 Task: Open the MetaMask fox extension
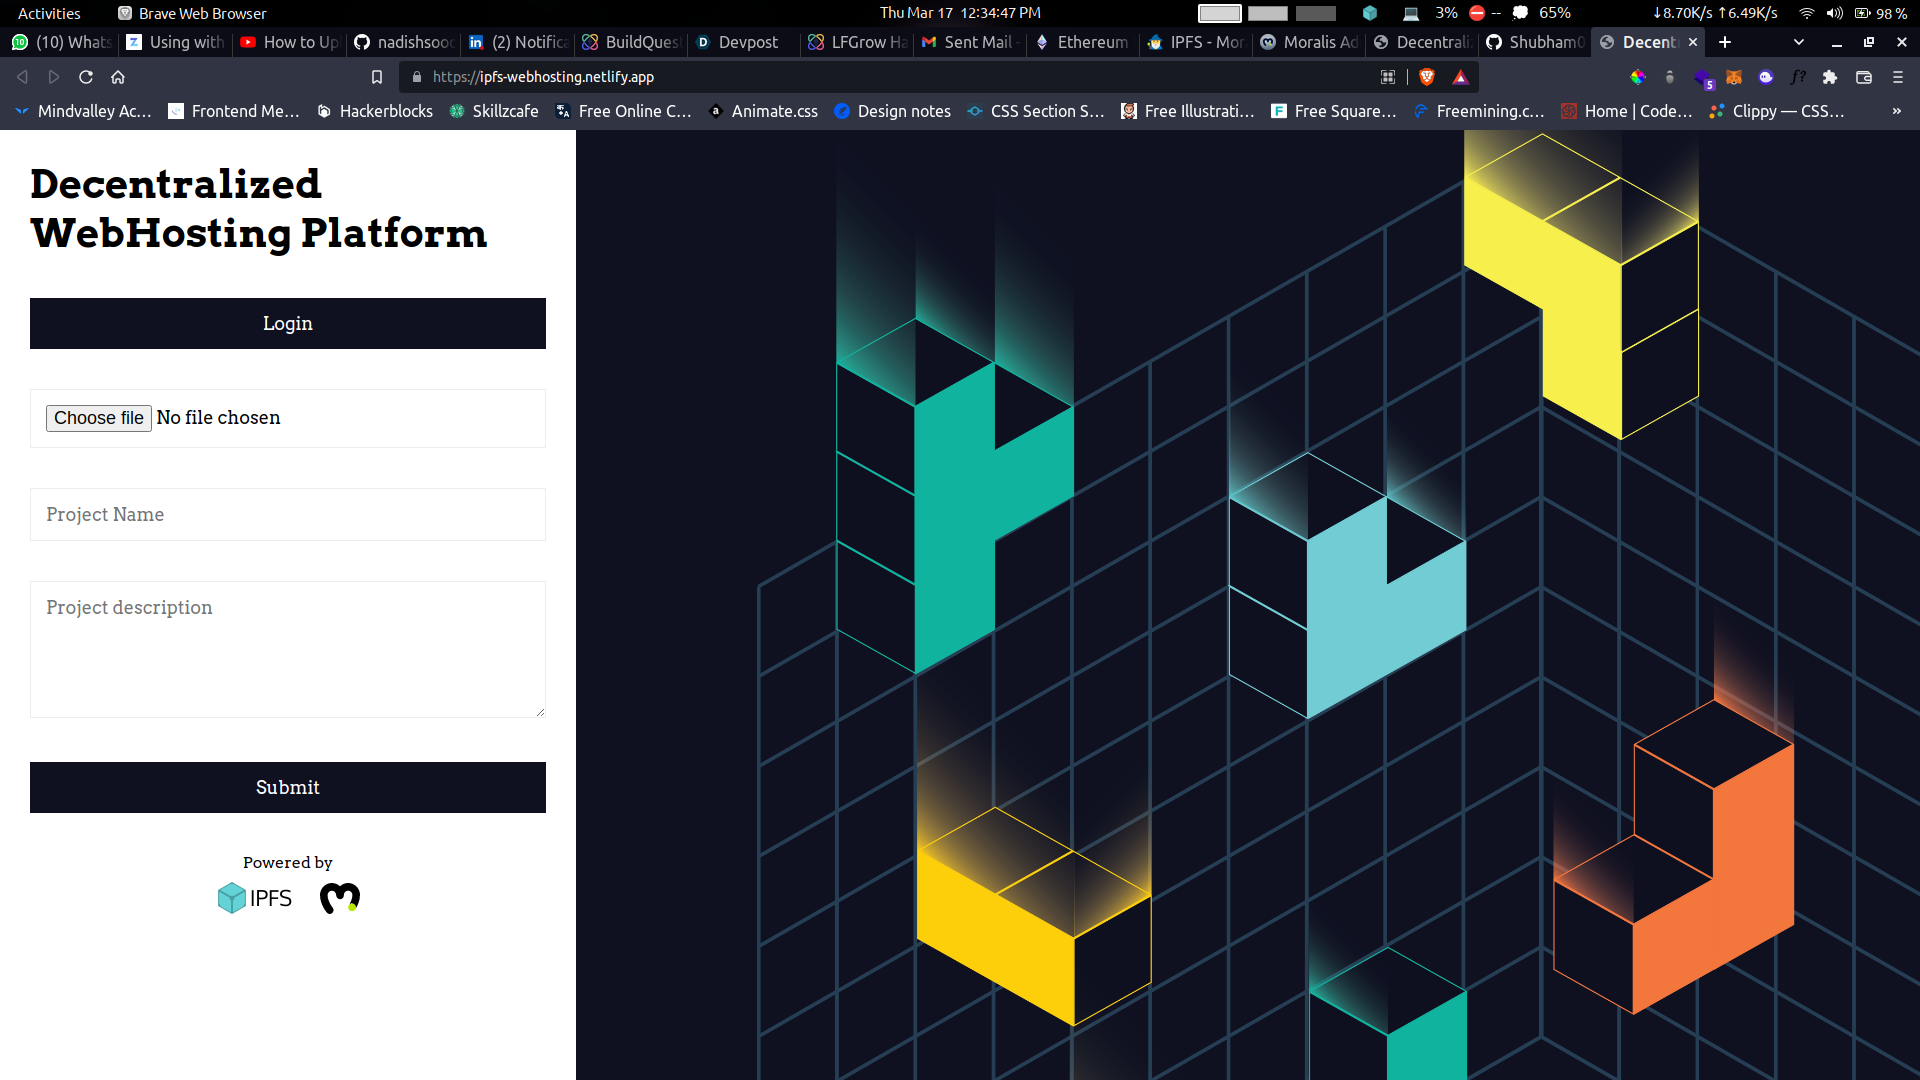1734,77
